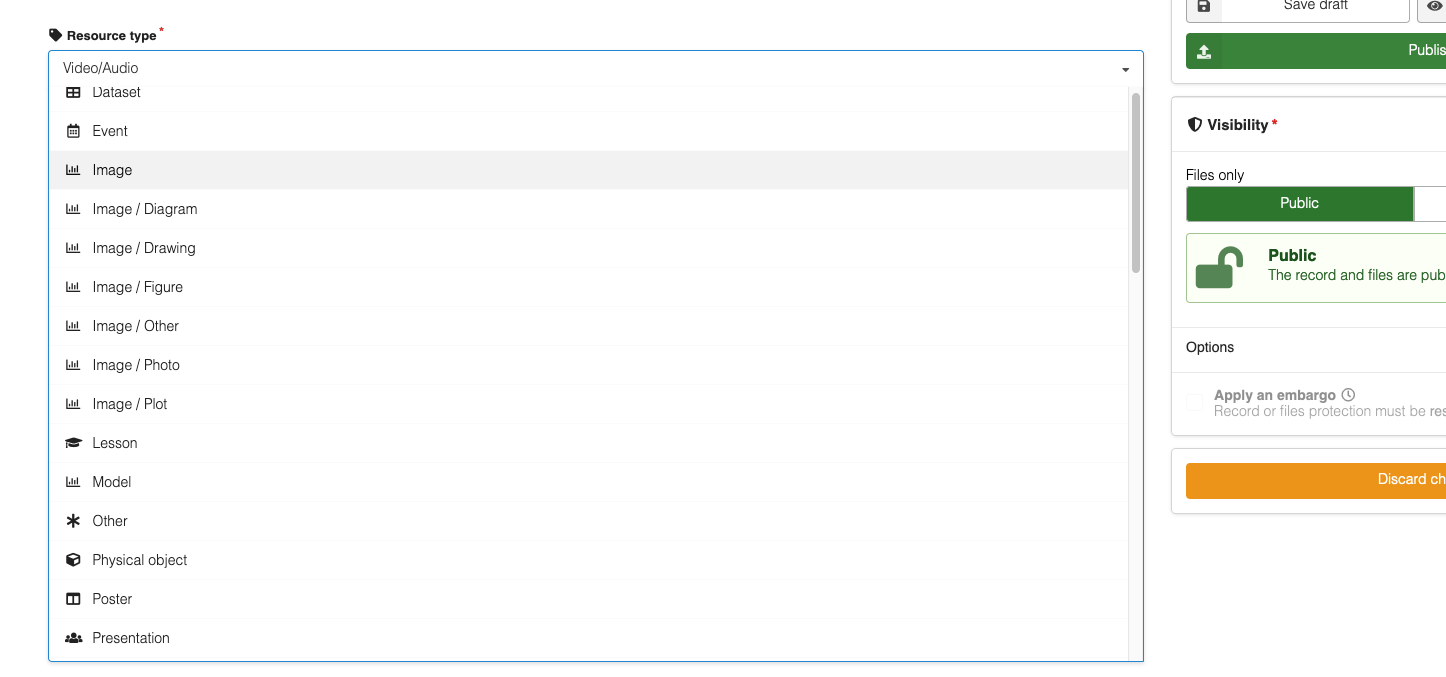Pick Model in the resource type list
The height and width of the screenshot is (677, 1446).
pos(112,482)
